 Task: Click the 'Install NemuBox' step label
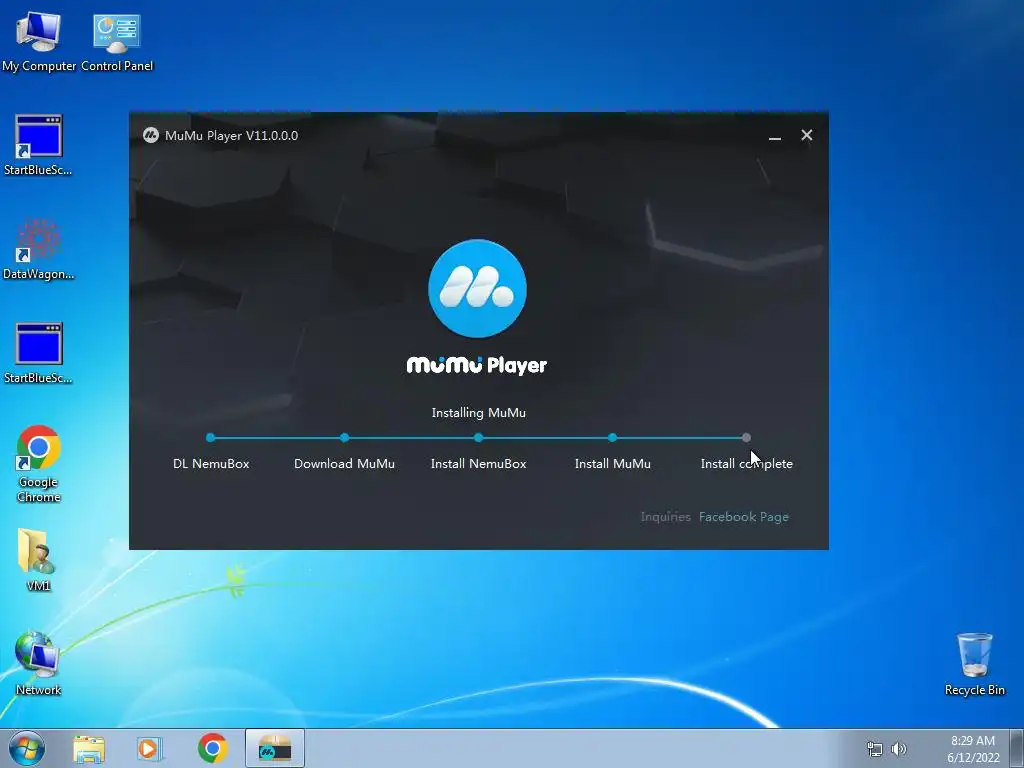pyautogui.click(x=479, y=464)
